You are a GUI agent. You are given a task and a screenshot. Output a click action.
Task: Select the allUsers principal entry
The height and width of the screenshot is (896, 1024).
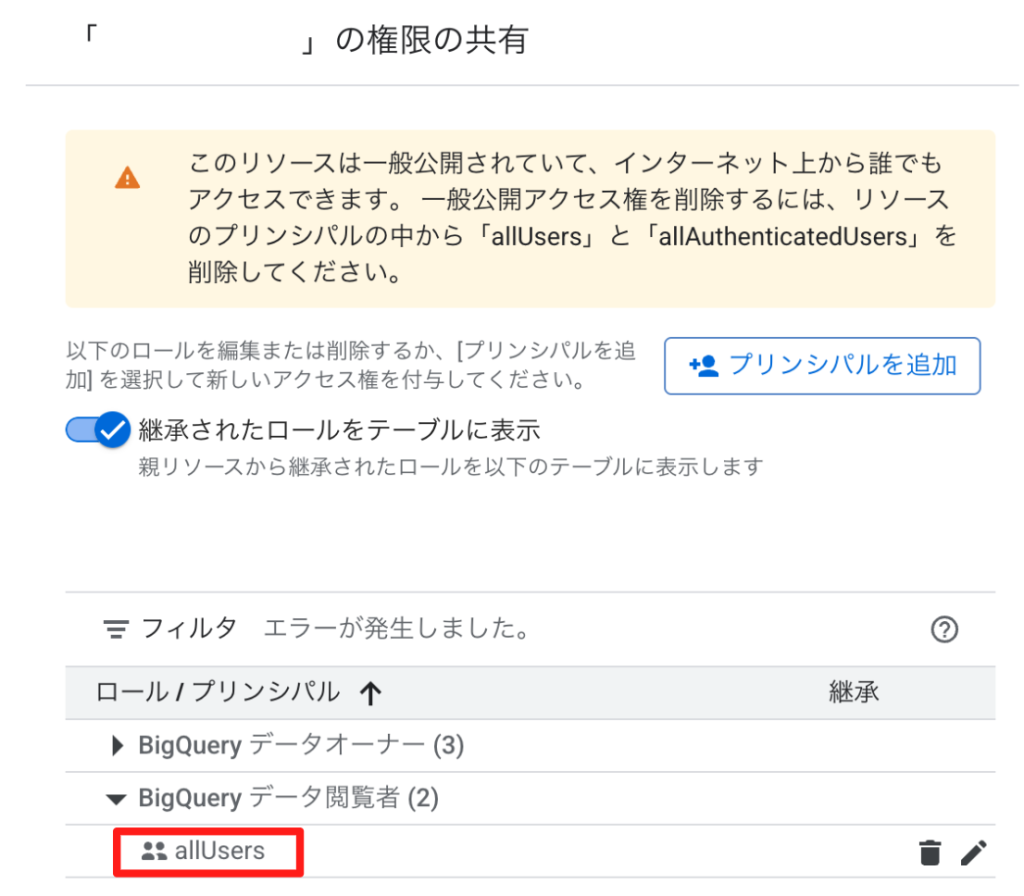click(219, 851)
